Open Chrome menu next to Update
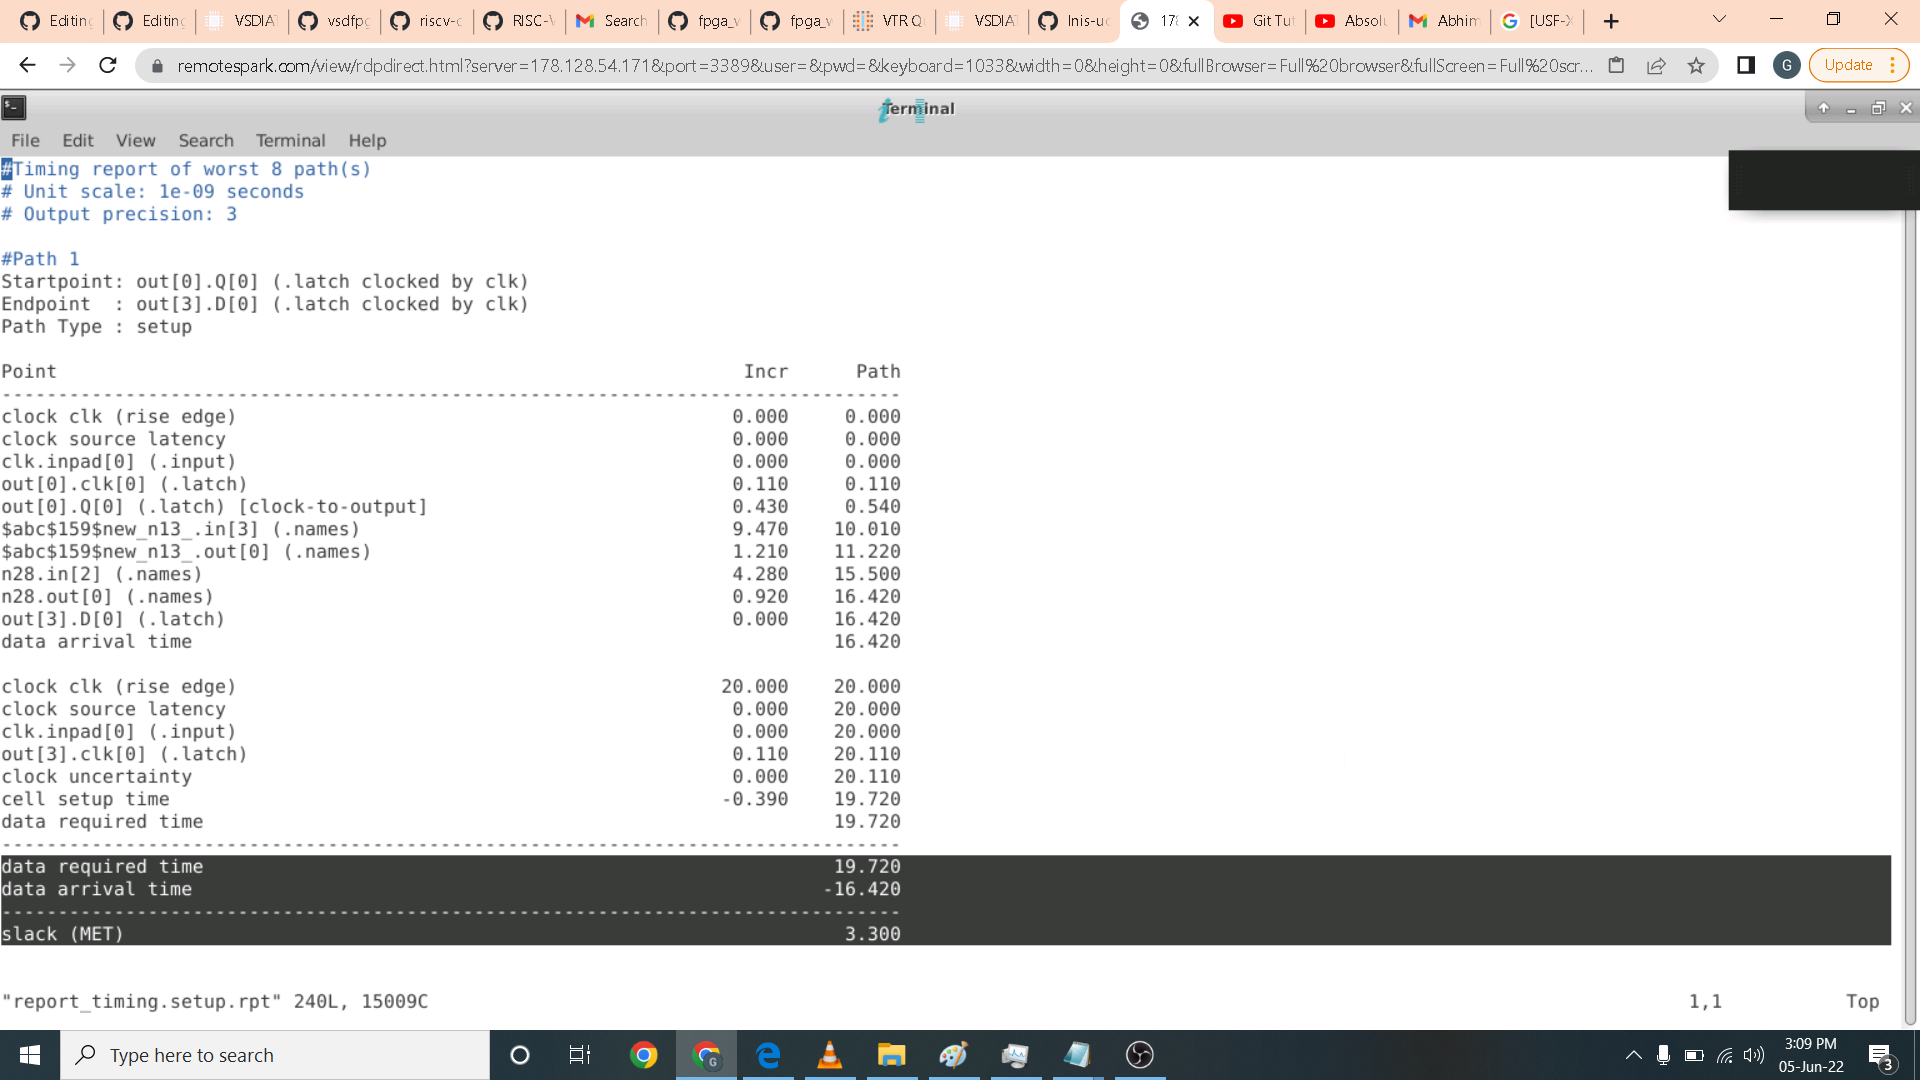This screenshot has width=1920, height=1080. pos(1893,65)
